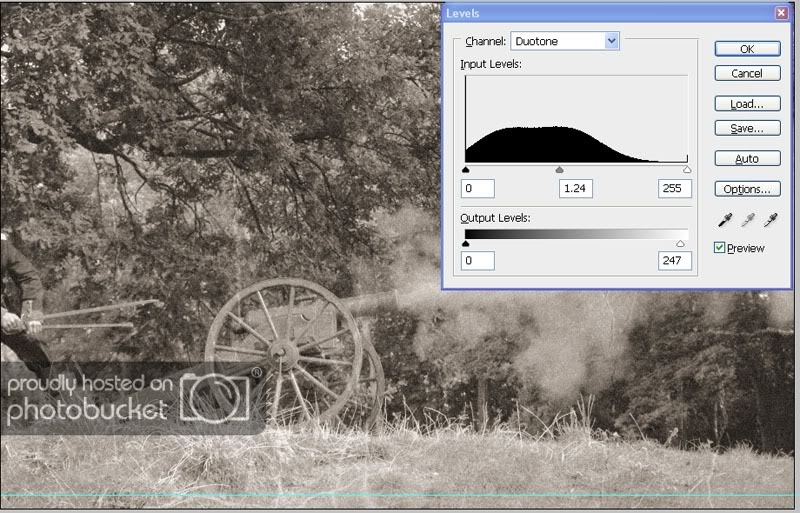Apply Auto levels adjustment
This screenshot has width=800, height=513.
click(746, 159)
